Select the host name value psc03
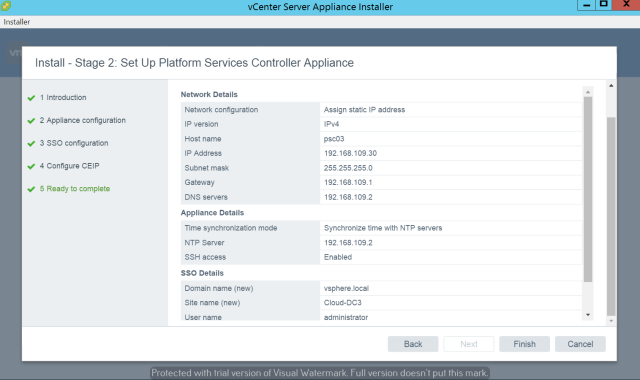Screen dimensions: 640x380 (x=334, y=139)
